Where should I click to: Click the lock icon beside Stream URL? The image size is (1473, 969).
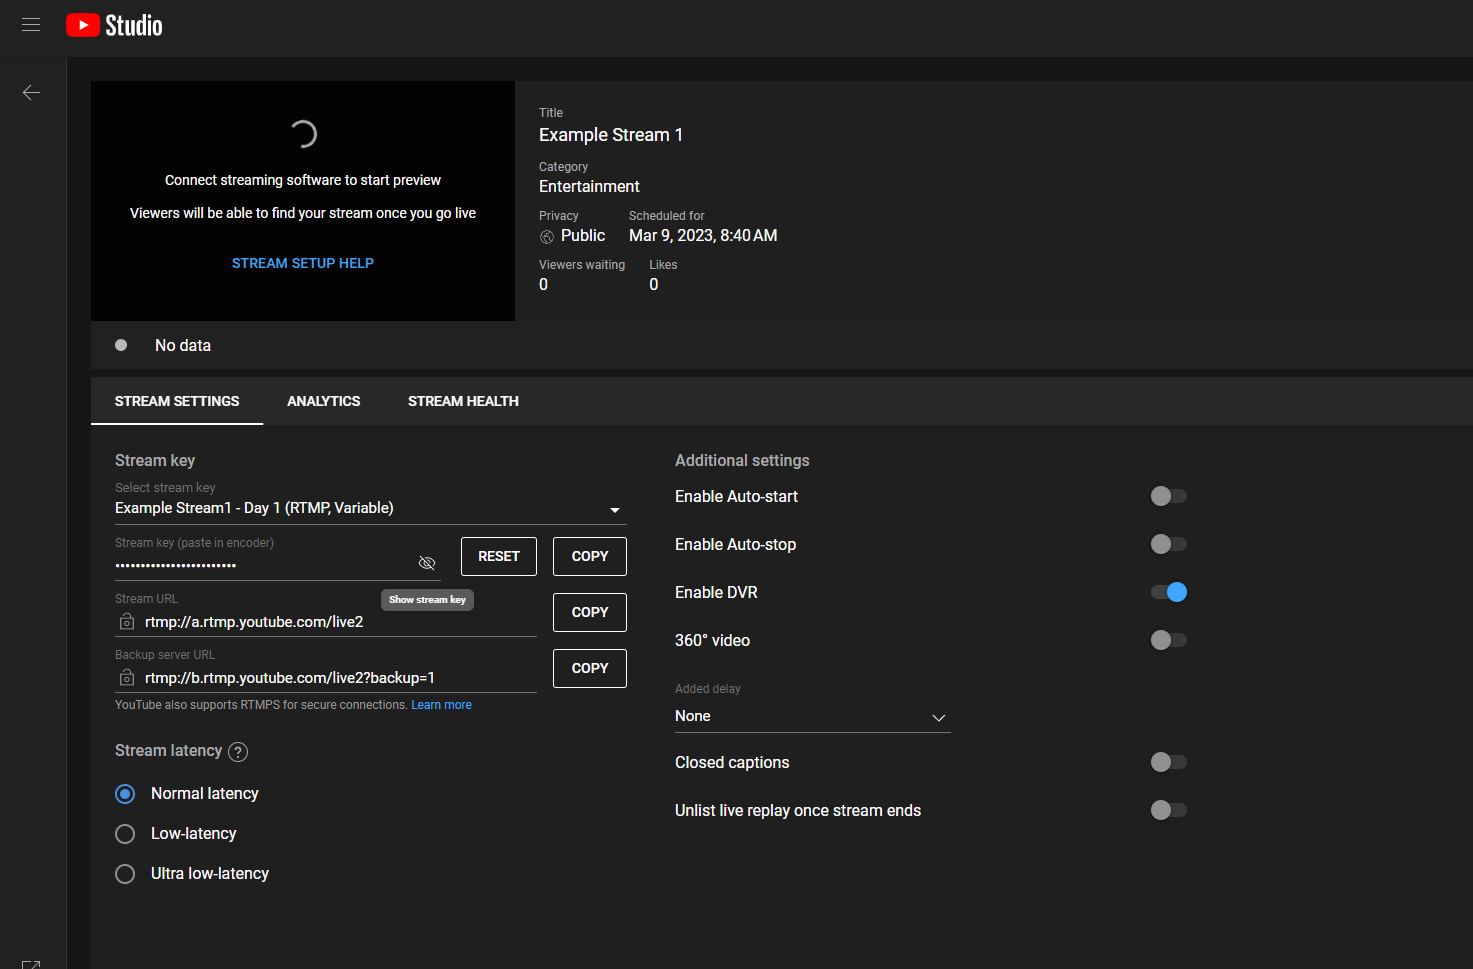(x=127, y=622)
